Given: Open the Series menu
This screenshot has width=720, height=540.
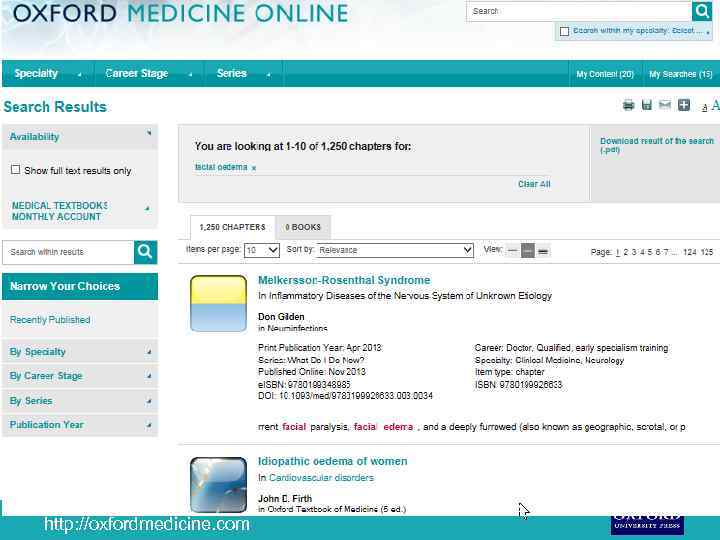Looking at the screenshot, I should point(243,73).
